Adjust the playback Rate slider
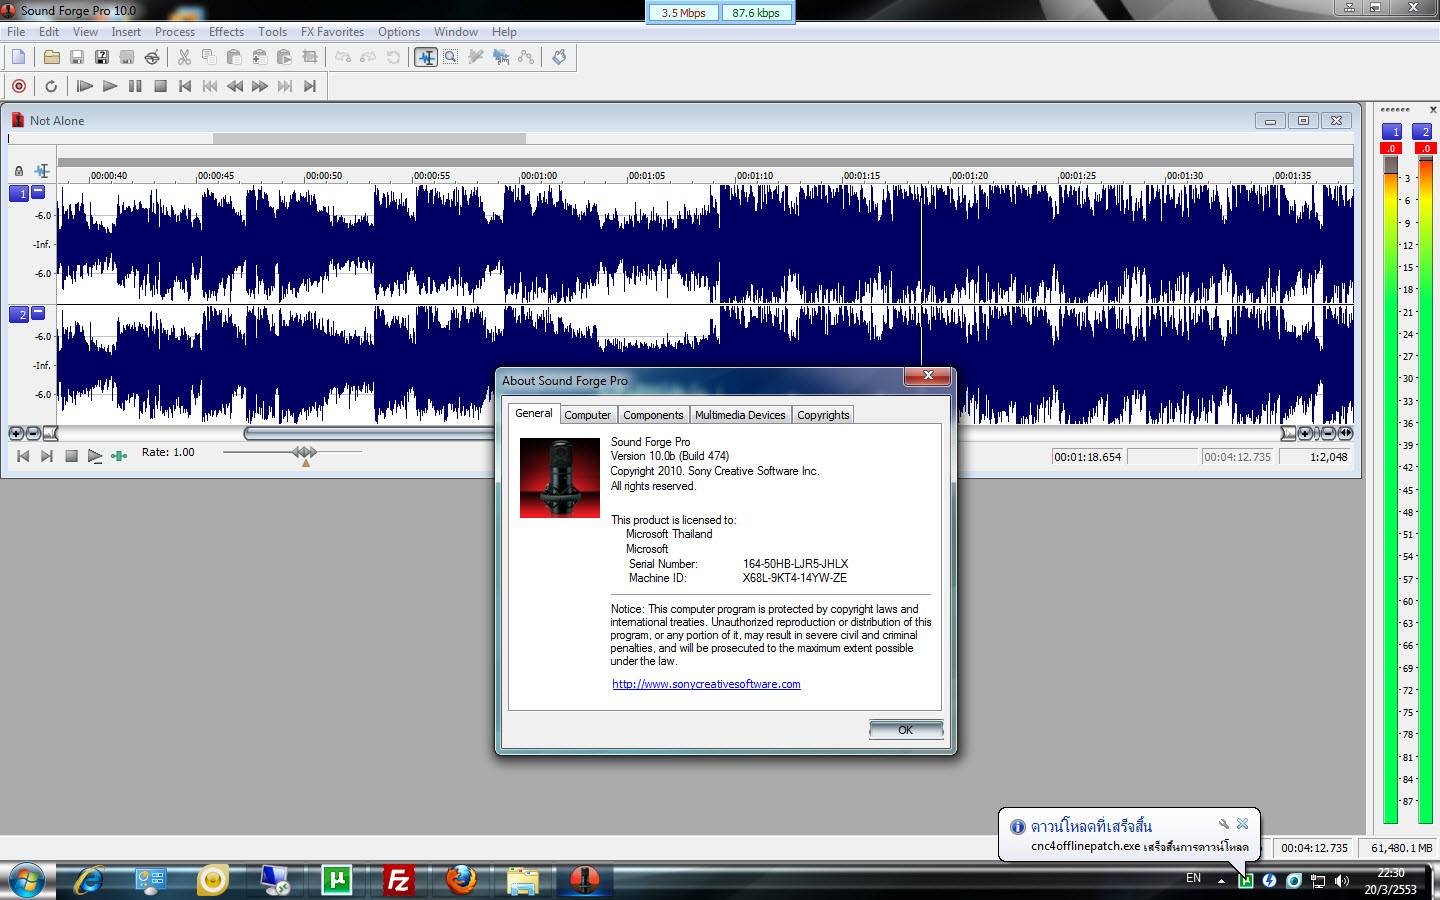Image resolution: width=1440 pixels, height=900 pixels. pyautogui.click(x=304, y=453)
